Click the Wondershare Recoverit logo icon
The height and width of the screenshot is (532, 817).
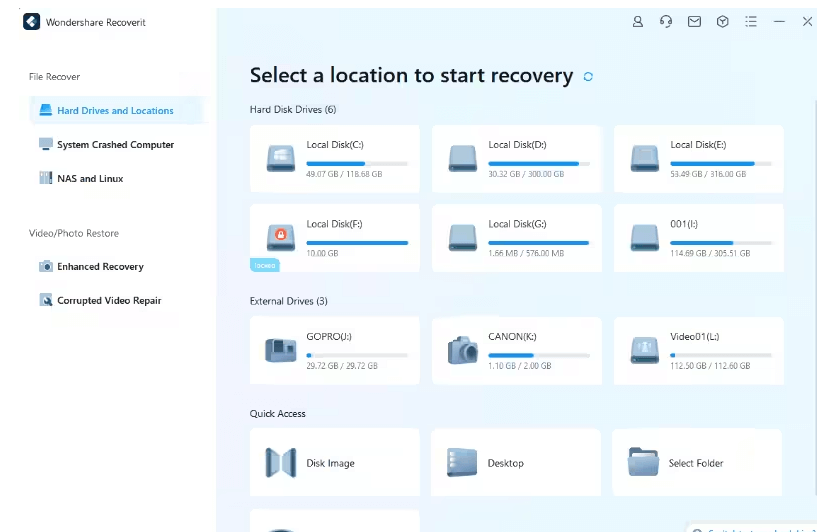[x=31, y=22]
